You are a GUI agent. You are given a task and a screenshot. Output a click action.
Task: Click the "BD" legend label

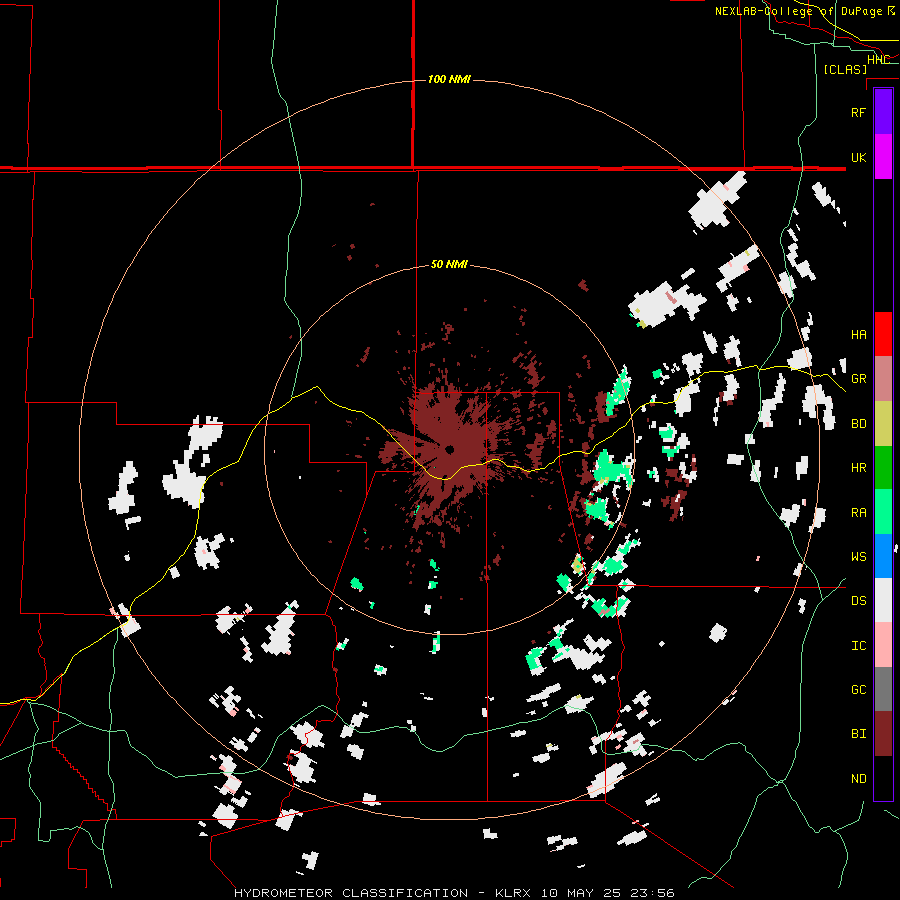click(x=858, y=424)
